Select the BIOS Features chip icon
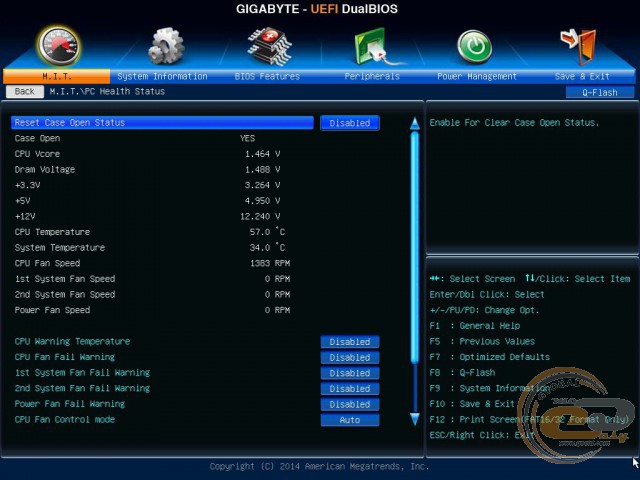 (269, 46)
